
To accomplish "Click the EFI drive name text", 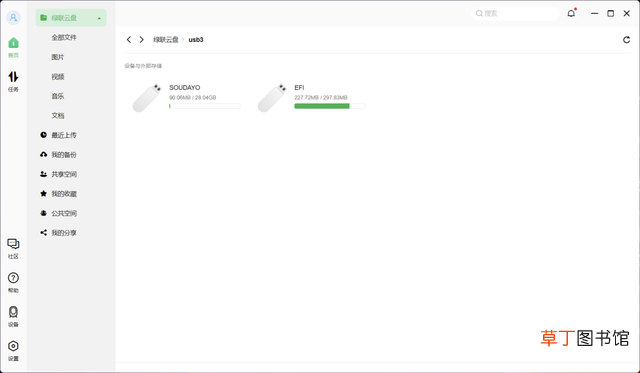I will point(299,87).
